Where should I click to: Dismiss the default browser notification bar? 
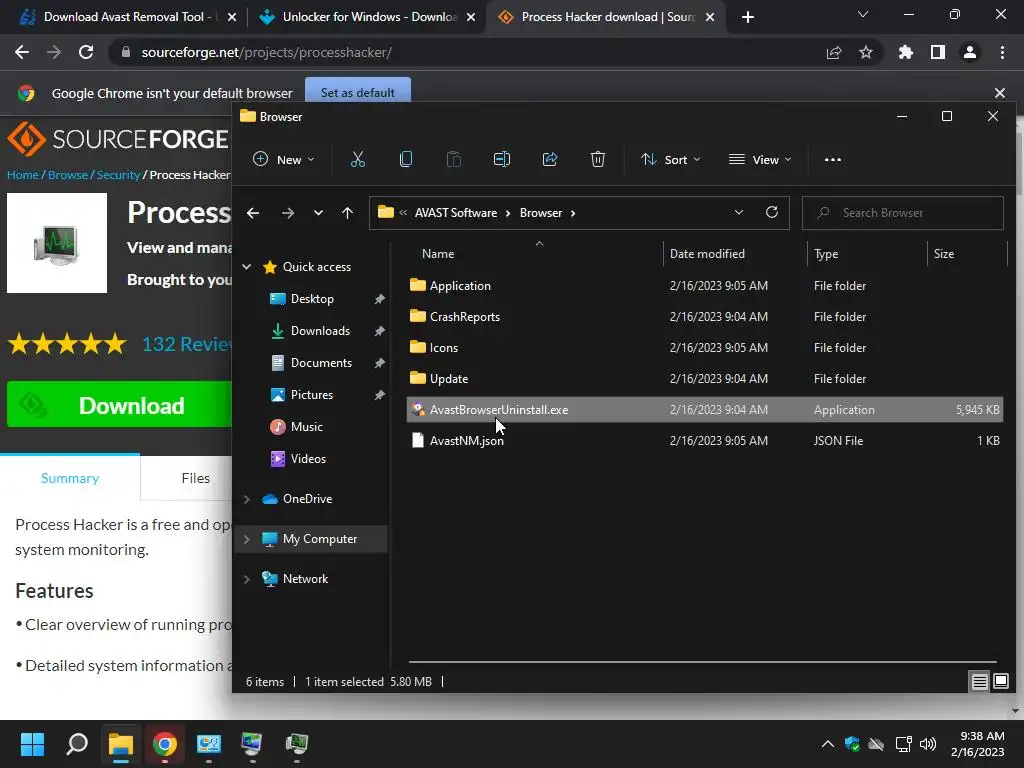pos(999,93)
